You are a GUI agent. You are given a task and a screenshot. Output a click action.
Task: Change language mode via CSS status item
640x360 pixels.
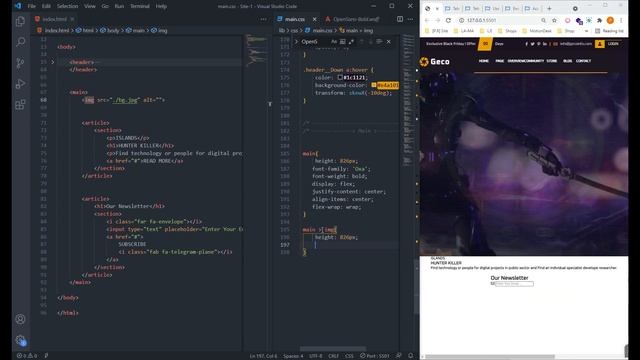pyautogui.click(x=349, y=356)
